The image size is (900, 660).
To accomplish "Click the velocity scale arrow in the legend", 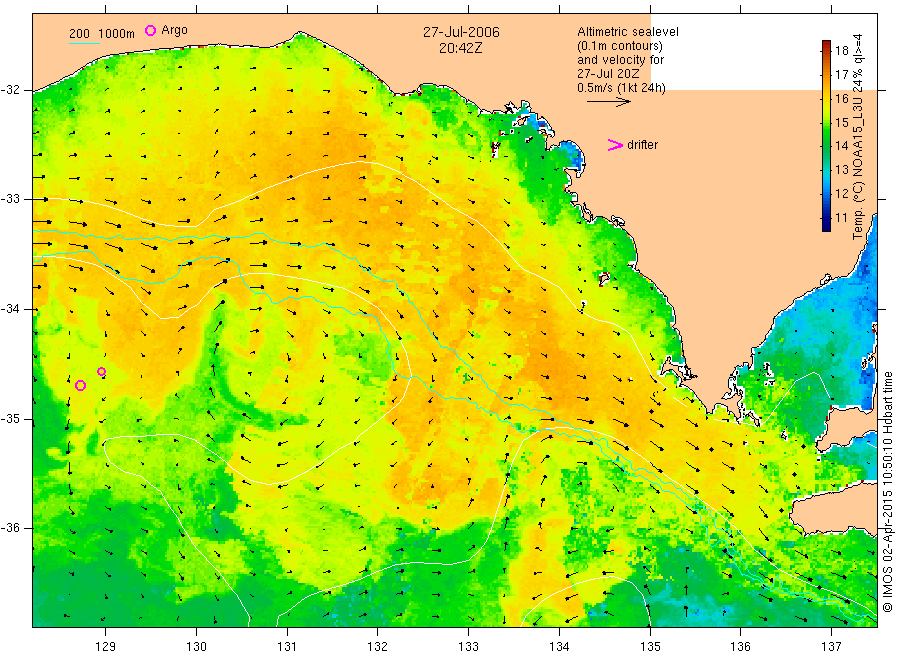I will coord(608,102).
